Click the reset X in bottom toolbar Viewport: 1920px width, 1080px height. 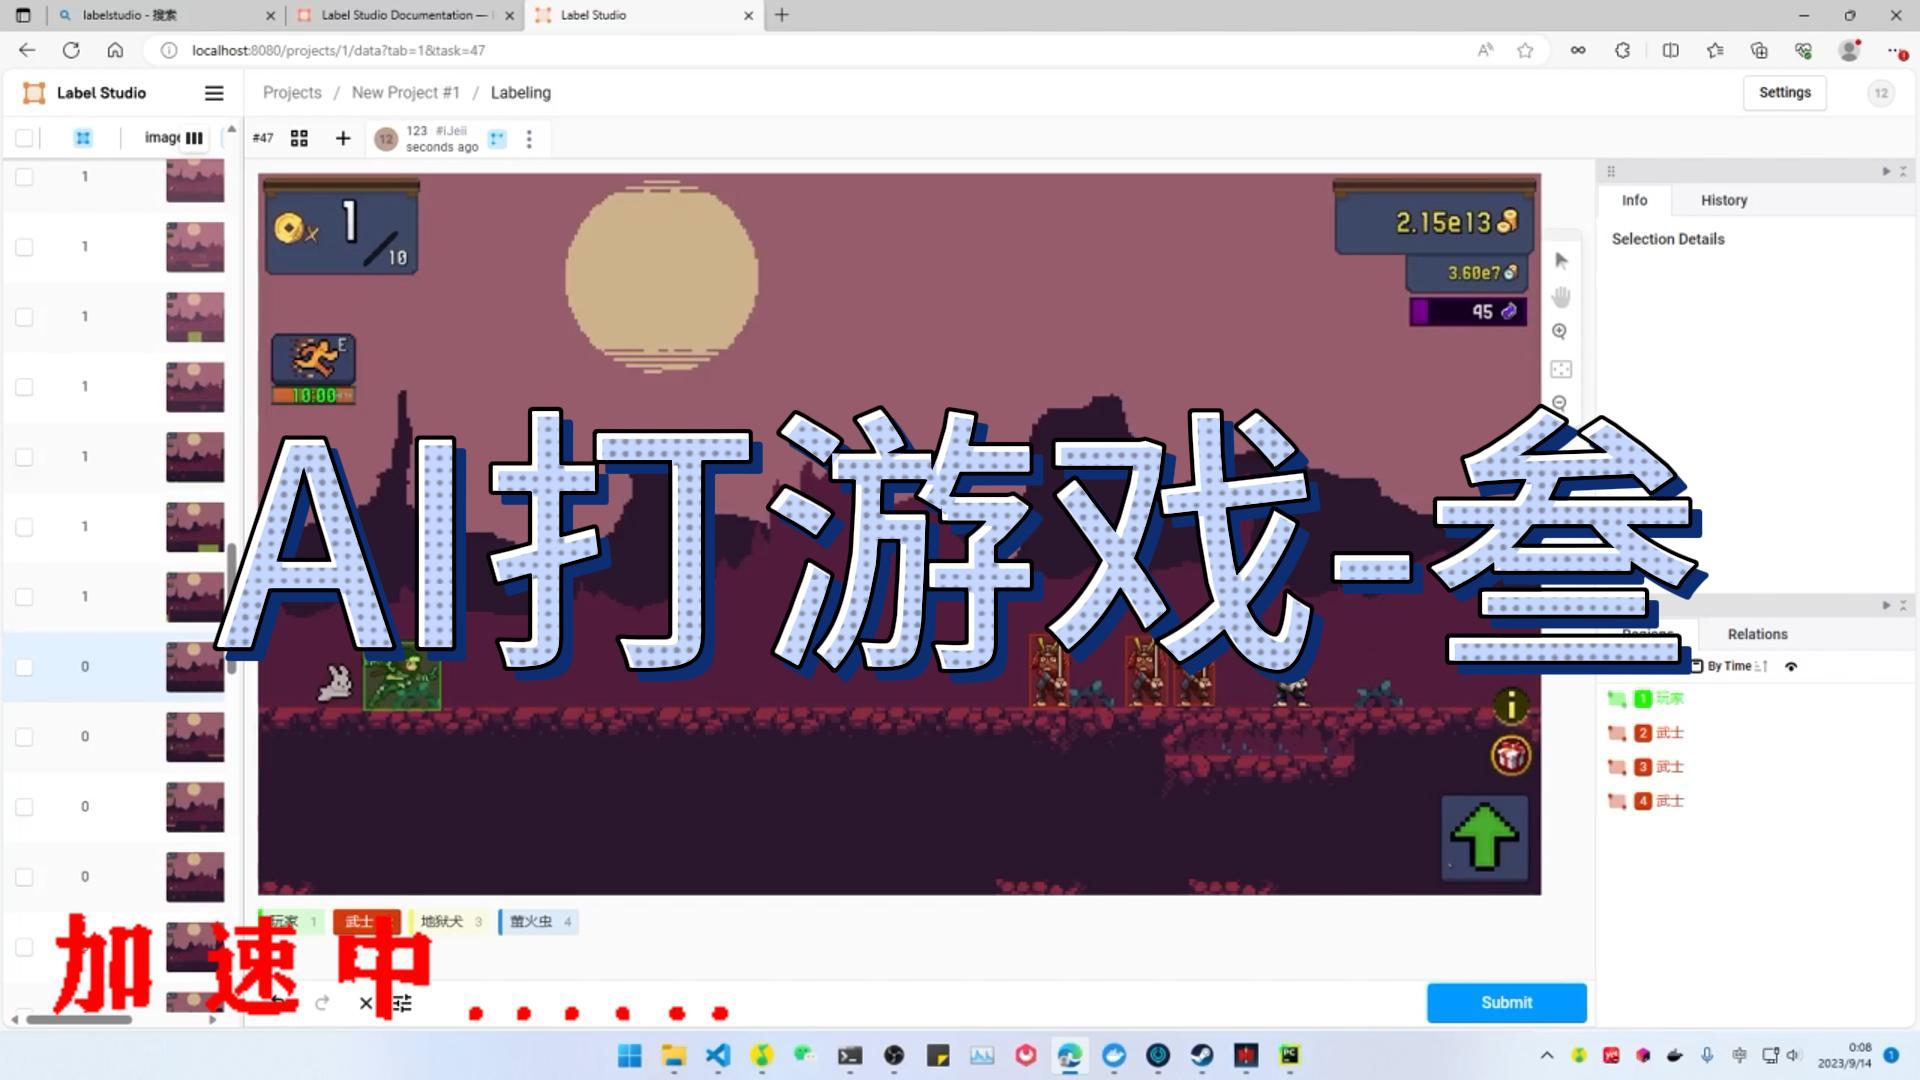pyautogui.click(x=366, y=1003)
